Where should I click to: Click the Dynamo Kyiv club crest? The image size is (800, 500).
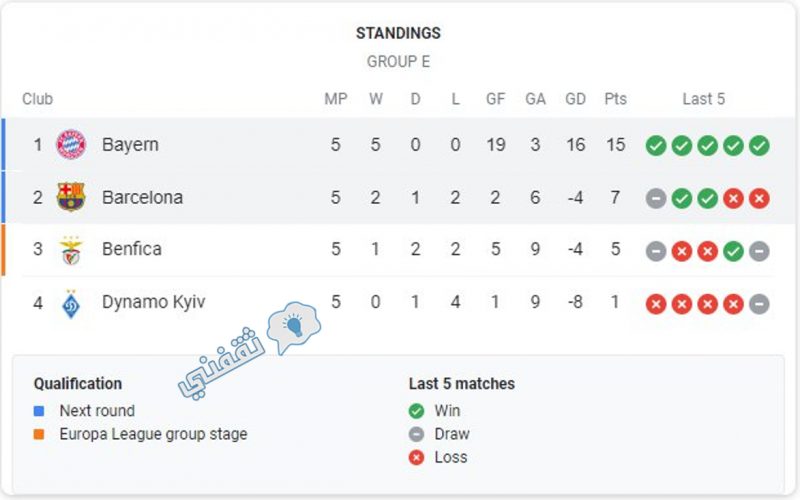tap(71, 304)
